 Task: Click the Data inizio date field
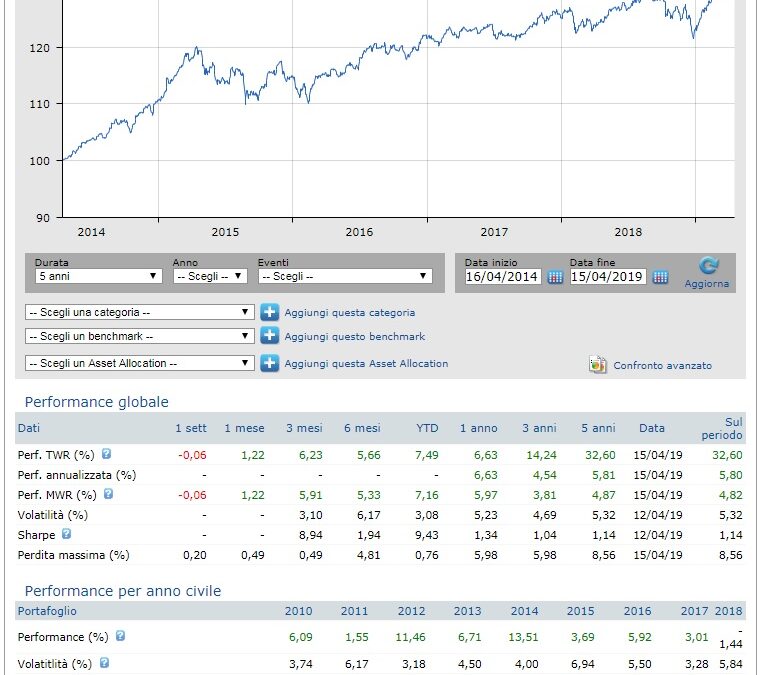point(503,278)
